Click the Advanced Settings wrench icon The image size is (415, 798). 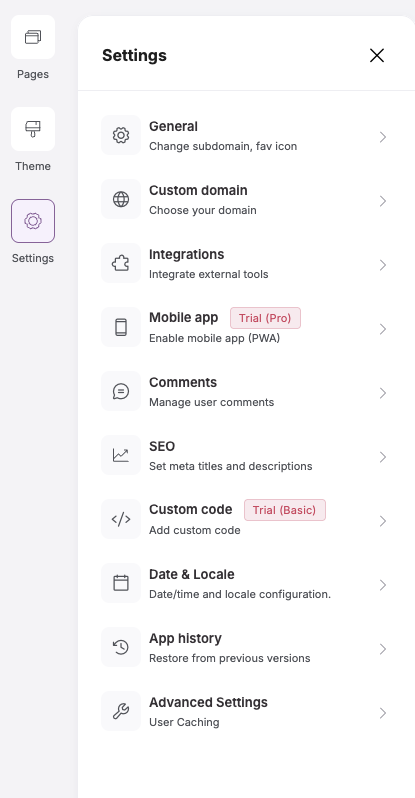121,711
